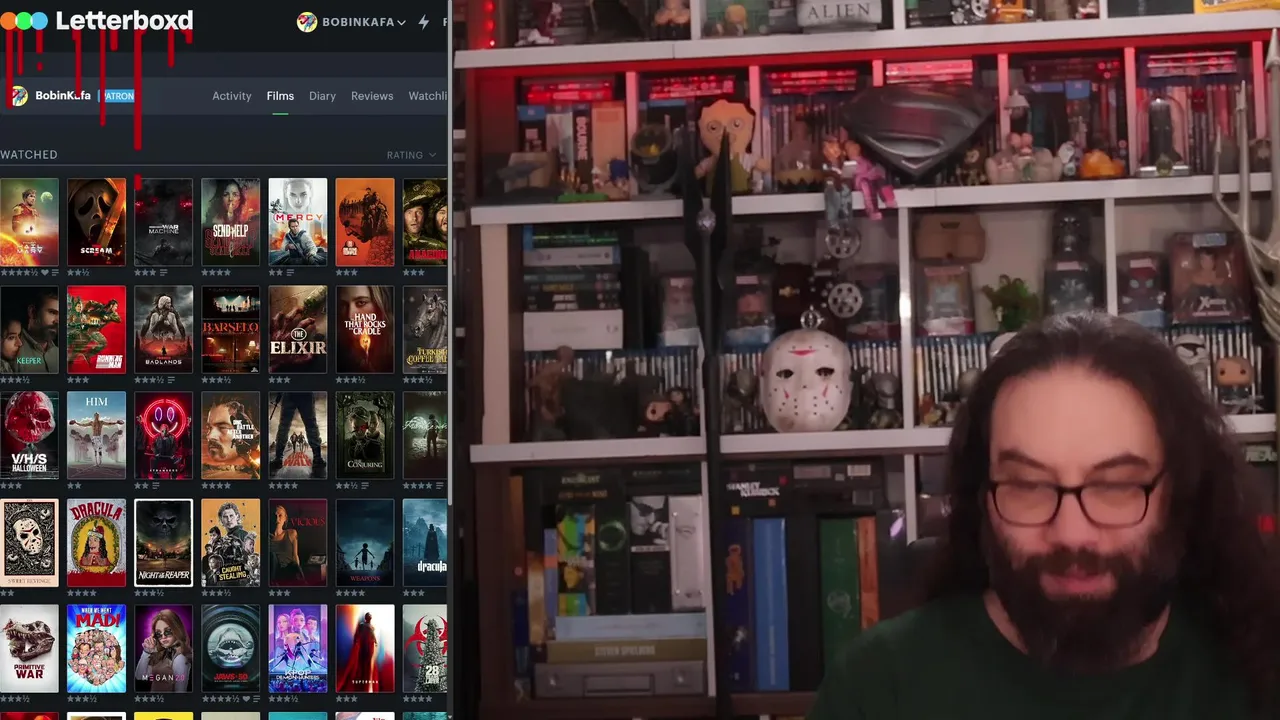Open the Jaws @ 50 poster
Image resolution: width=1280 pixels, height=720 pixels.
pyautogui.click(x=231, y=649)
